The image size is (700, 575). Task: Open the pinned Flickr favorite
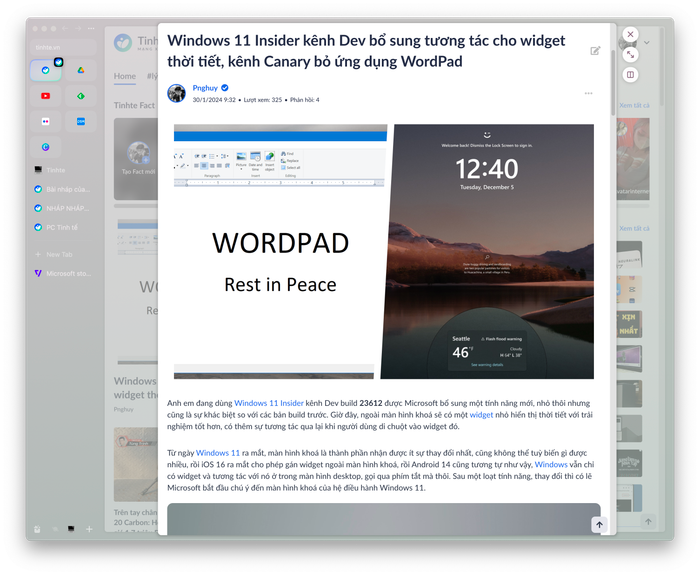(x=46, y=121)
